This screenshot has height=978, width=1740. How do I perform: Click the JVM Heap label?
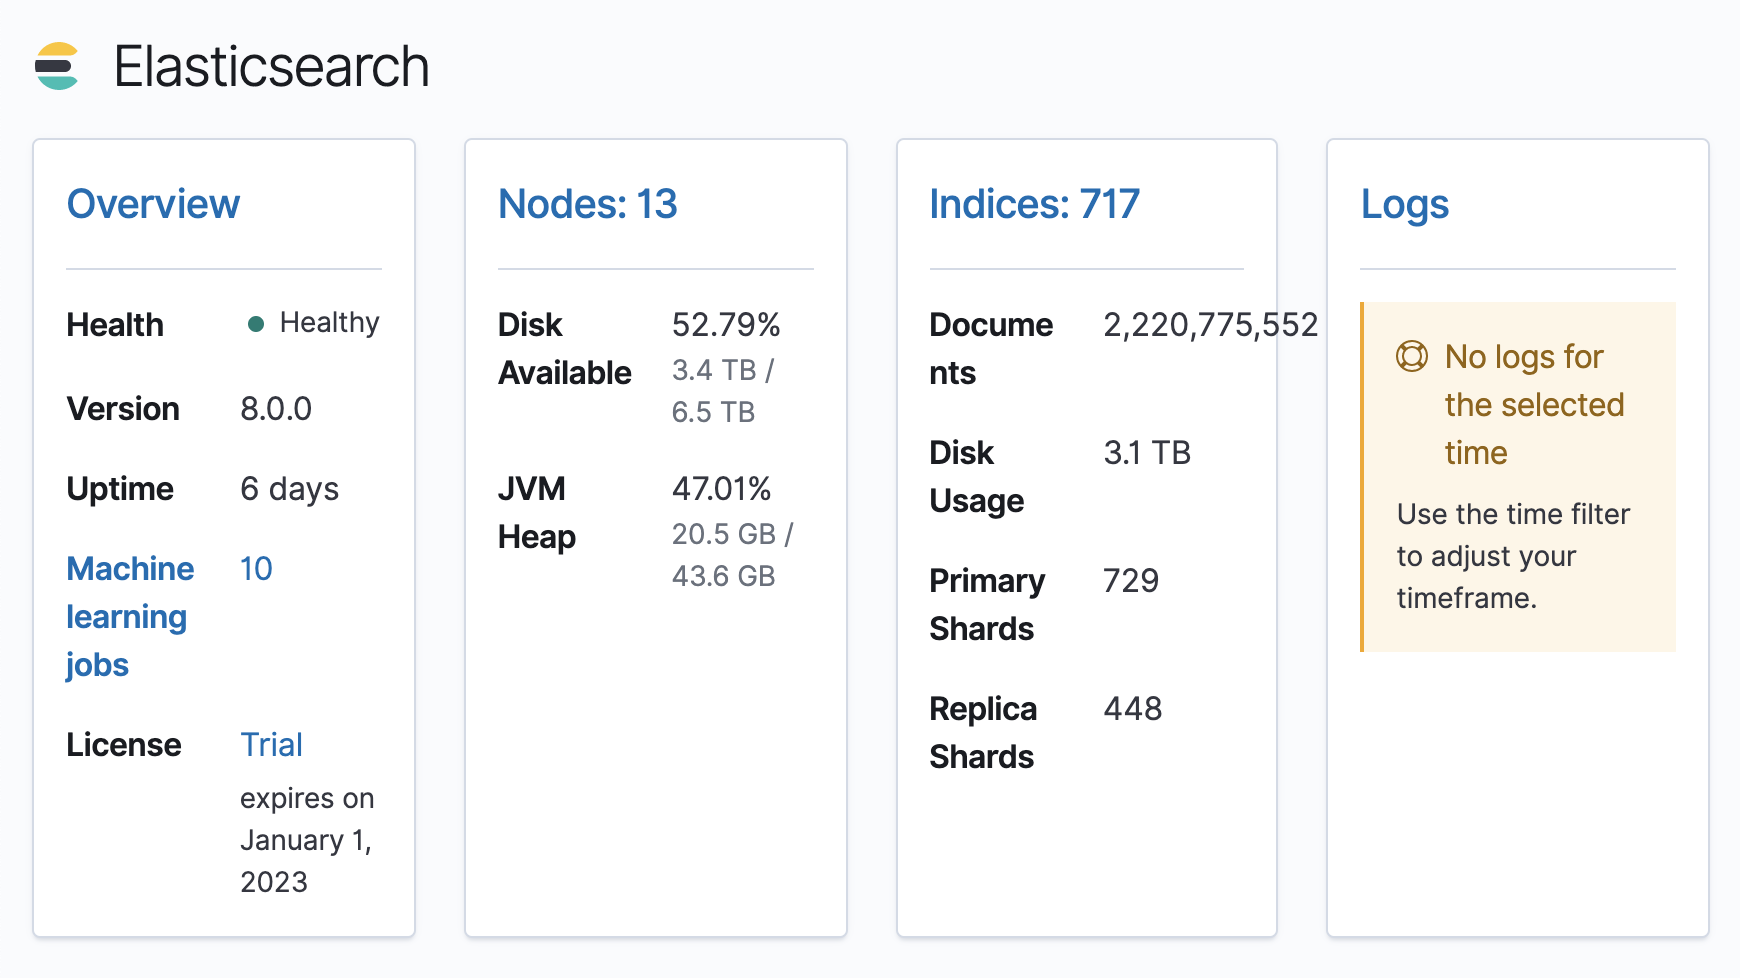[x=537, y=512]
